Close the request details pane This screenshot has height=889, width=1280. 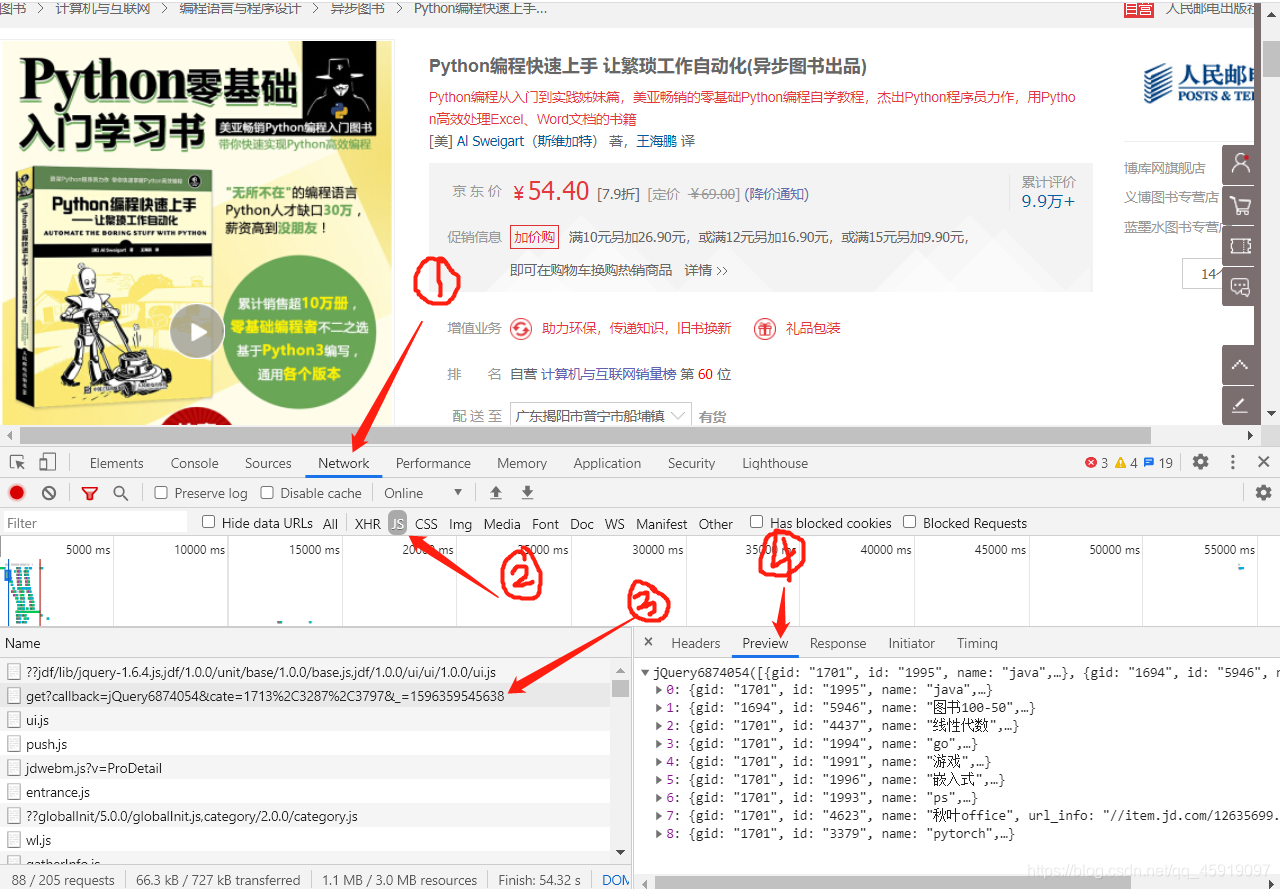[x=648, y=642]
